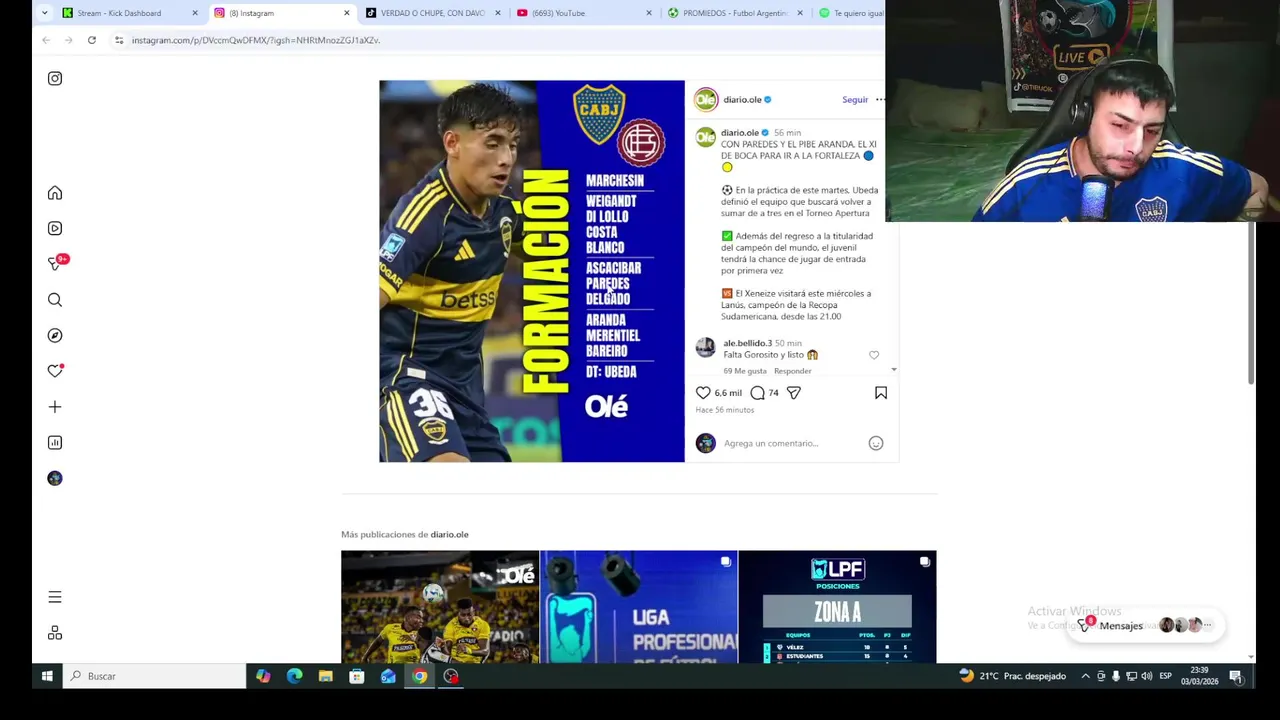Image resolution: width=1280 pixels, height=720 pixels.
Task: Open the LPF Zona A positions thumbnail
Action: pyautogui.click(x=837, y=607)
